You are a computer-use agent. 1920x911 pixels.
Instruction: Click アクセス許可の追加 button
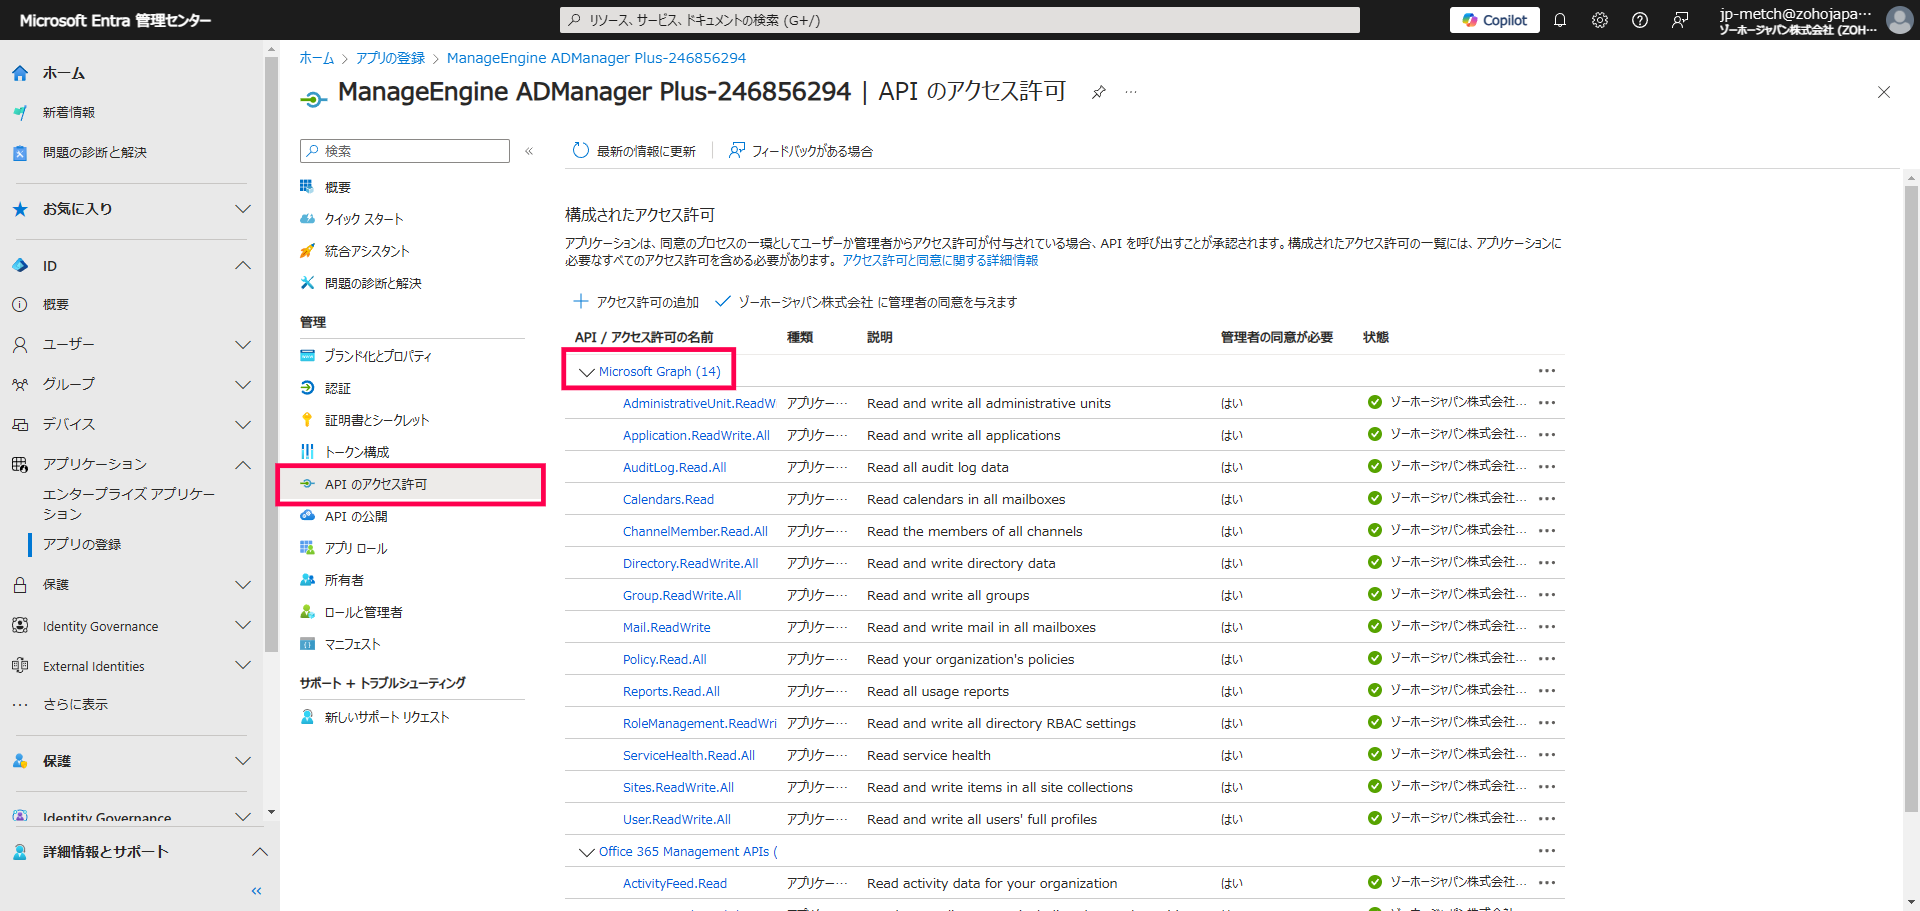tap(636, 302)
